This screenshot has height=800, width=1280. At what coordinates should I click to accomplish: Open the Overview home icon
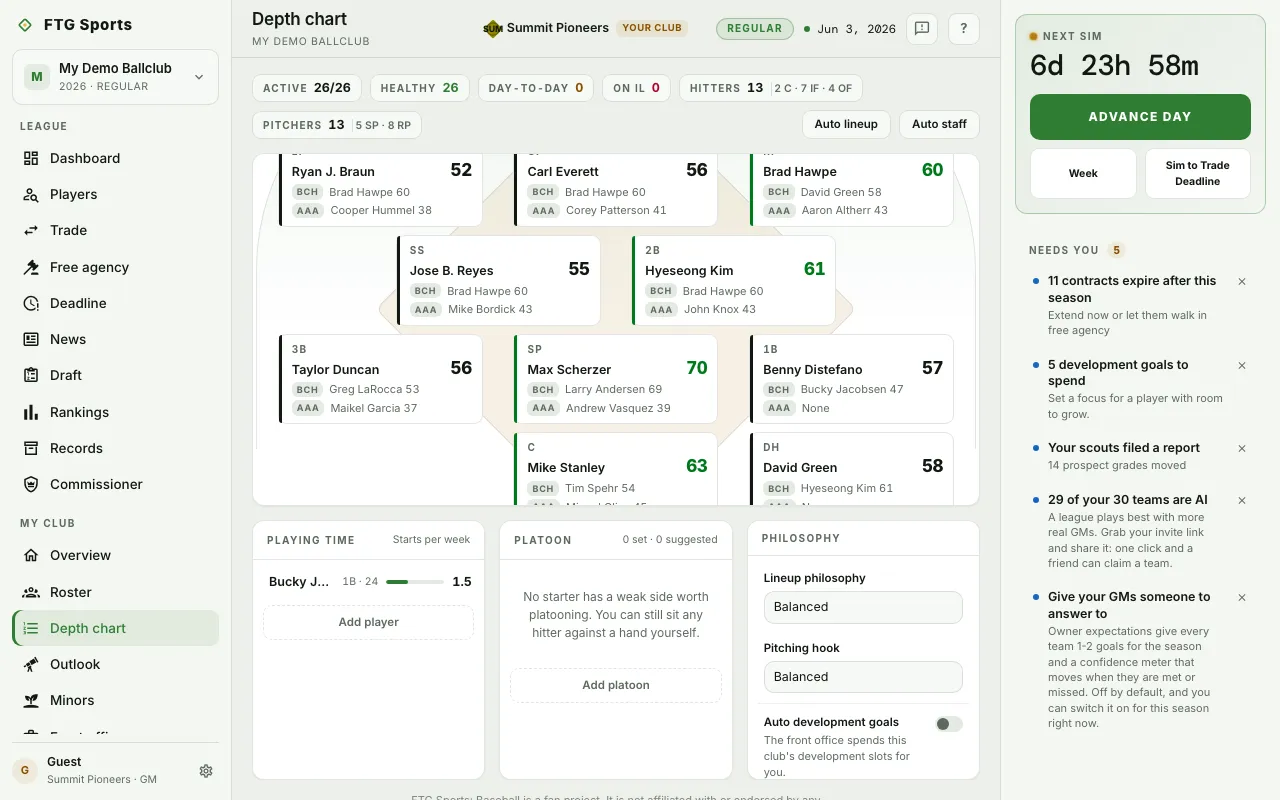pyautogui.click(x=31, y=555)
